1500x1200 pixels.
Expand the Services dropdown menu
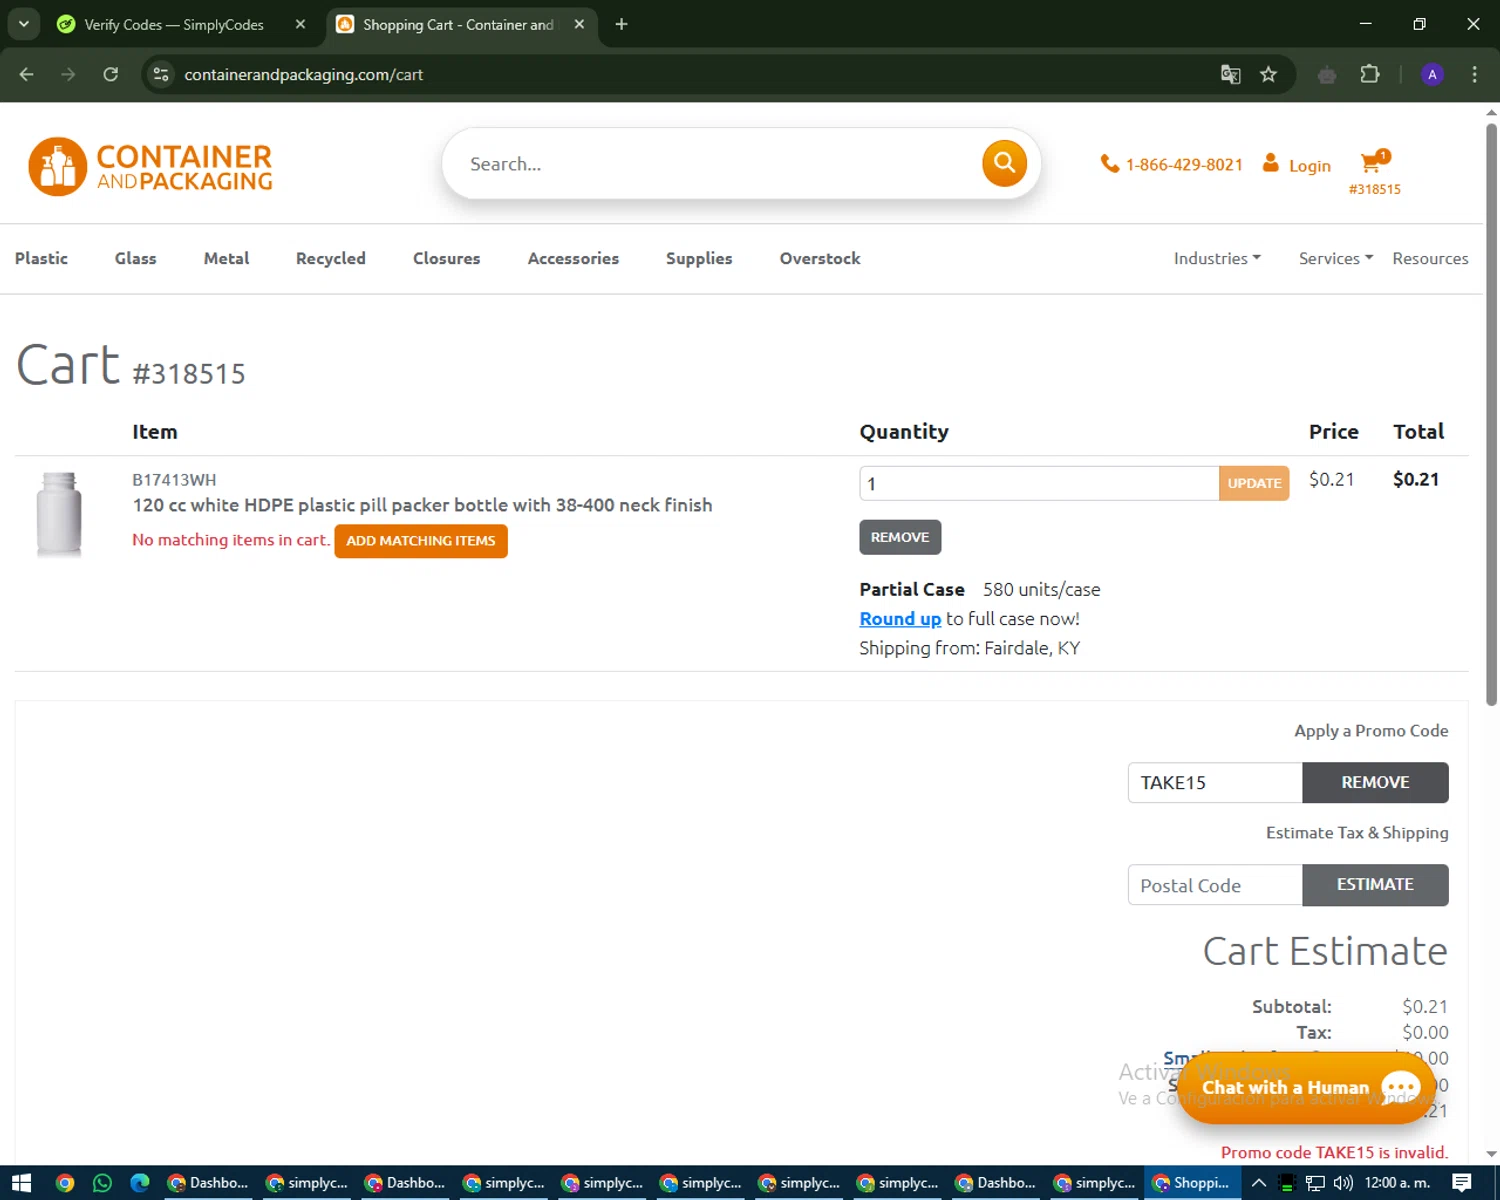[1336, 258]
